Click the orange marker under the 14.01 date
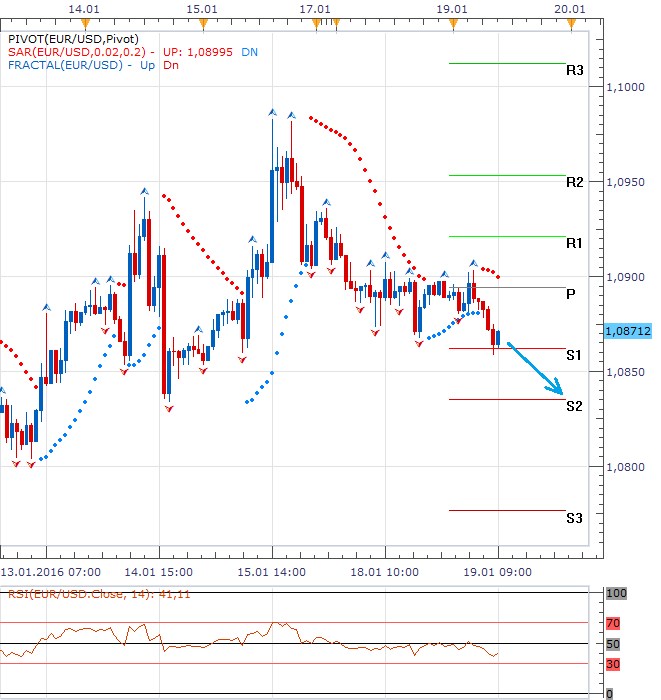 (x=86, y=21)
